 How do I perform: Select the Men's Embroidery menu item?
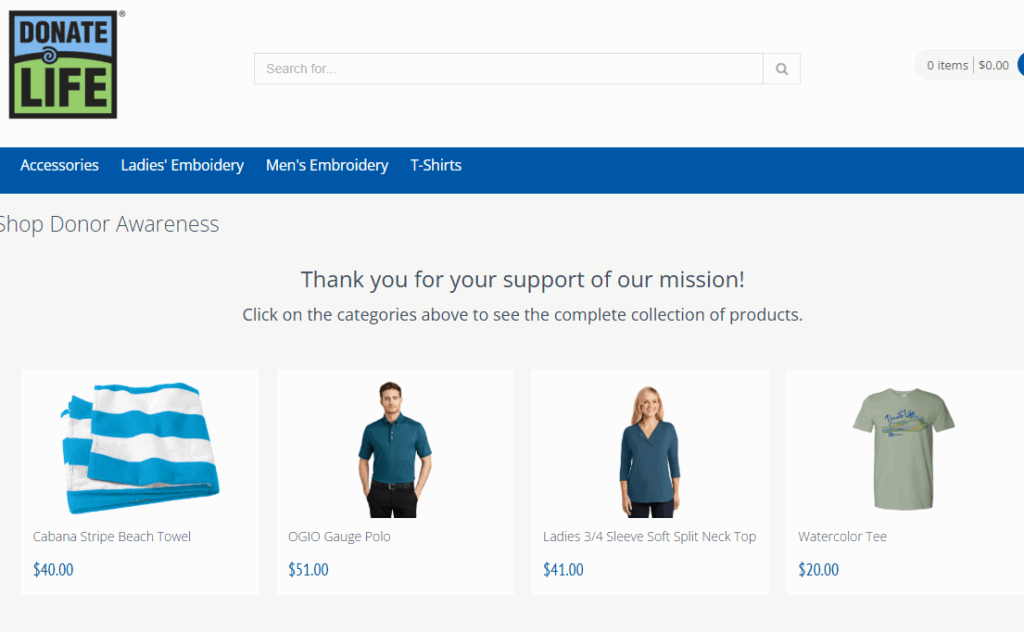point(327,166)
